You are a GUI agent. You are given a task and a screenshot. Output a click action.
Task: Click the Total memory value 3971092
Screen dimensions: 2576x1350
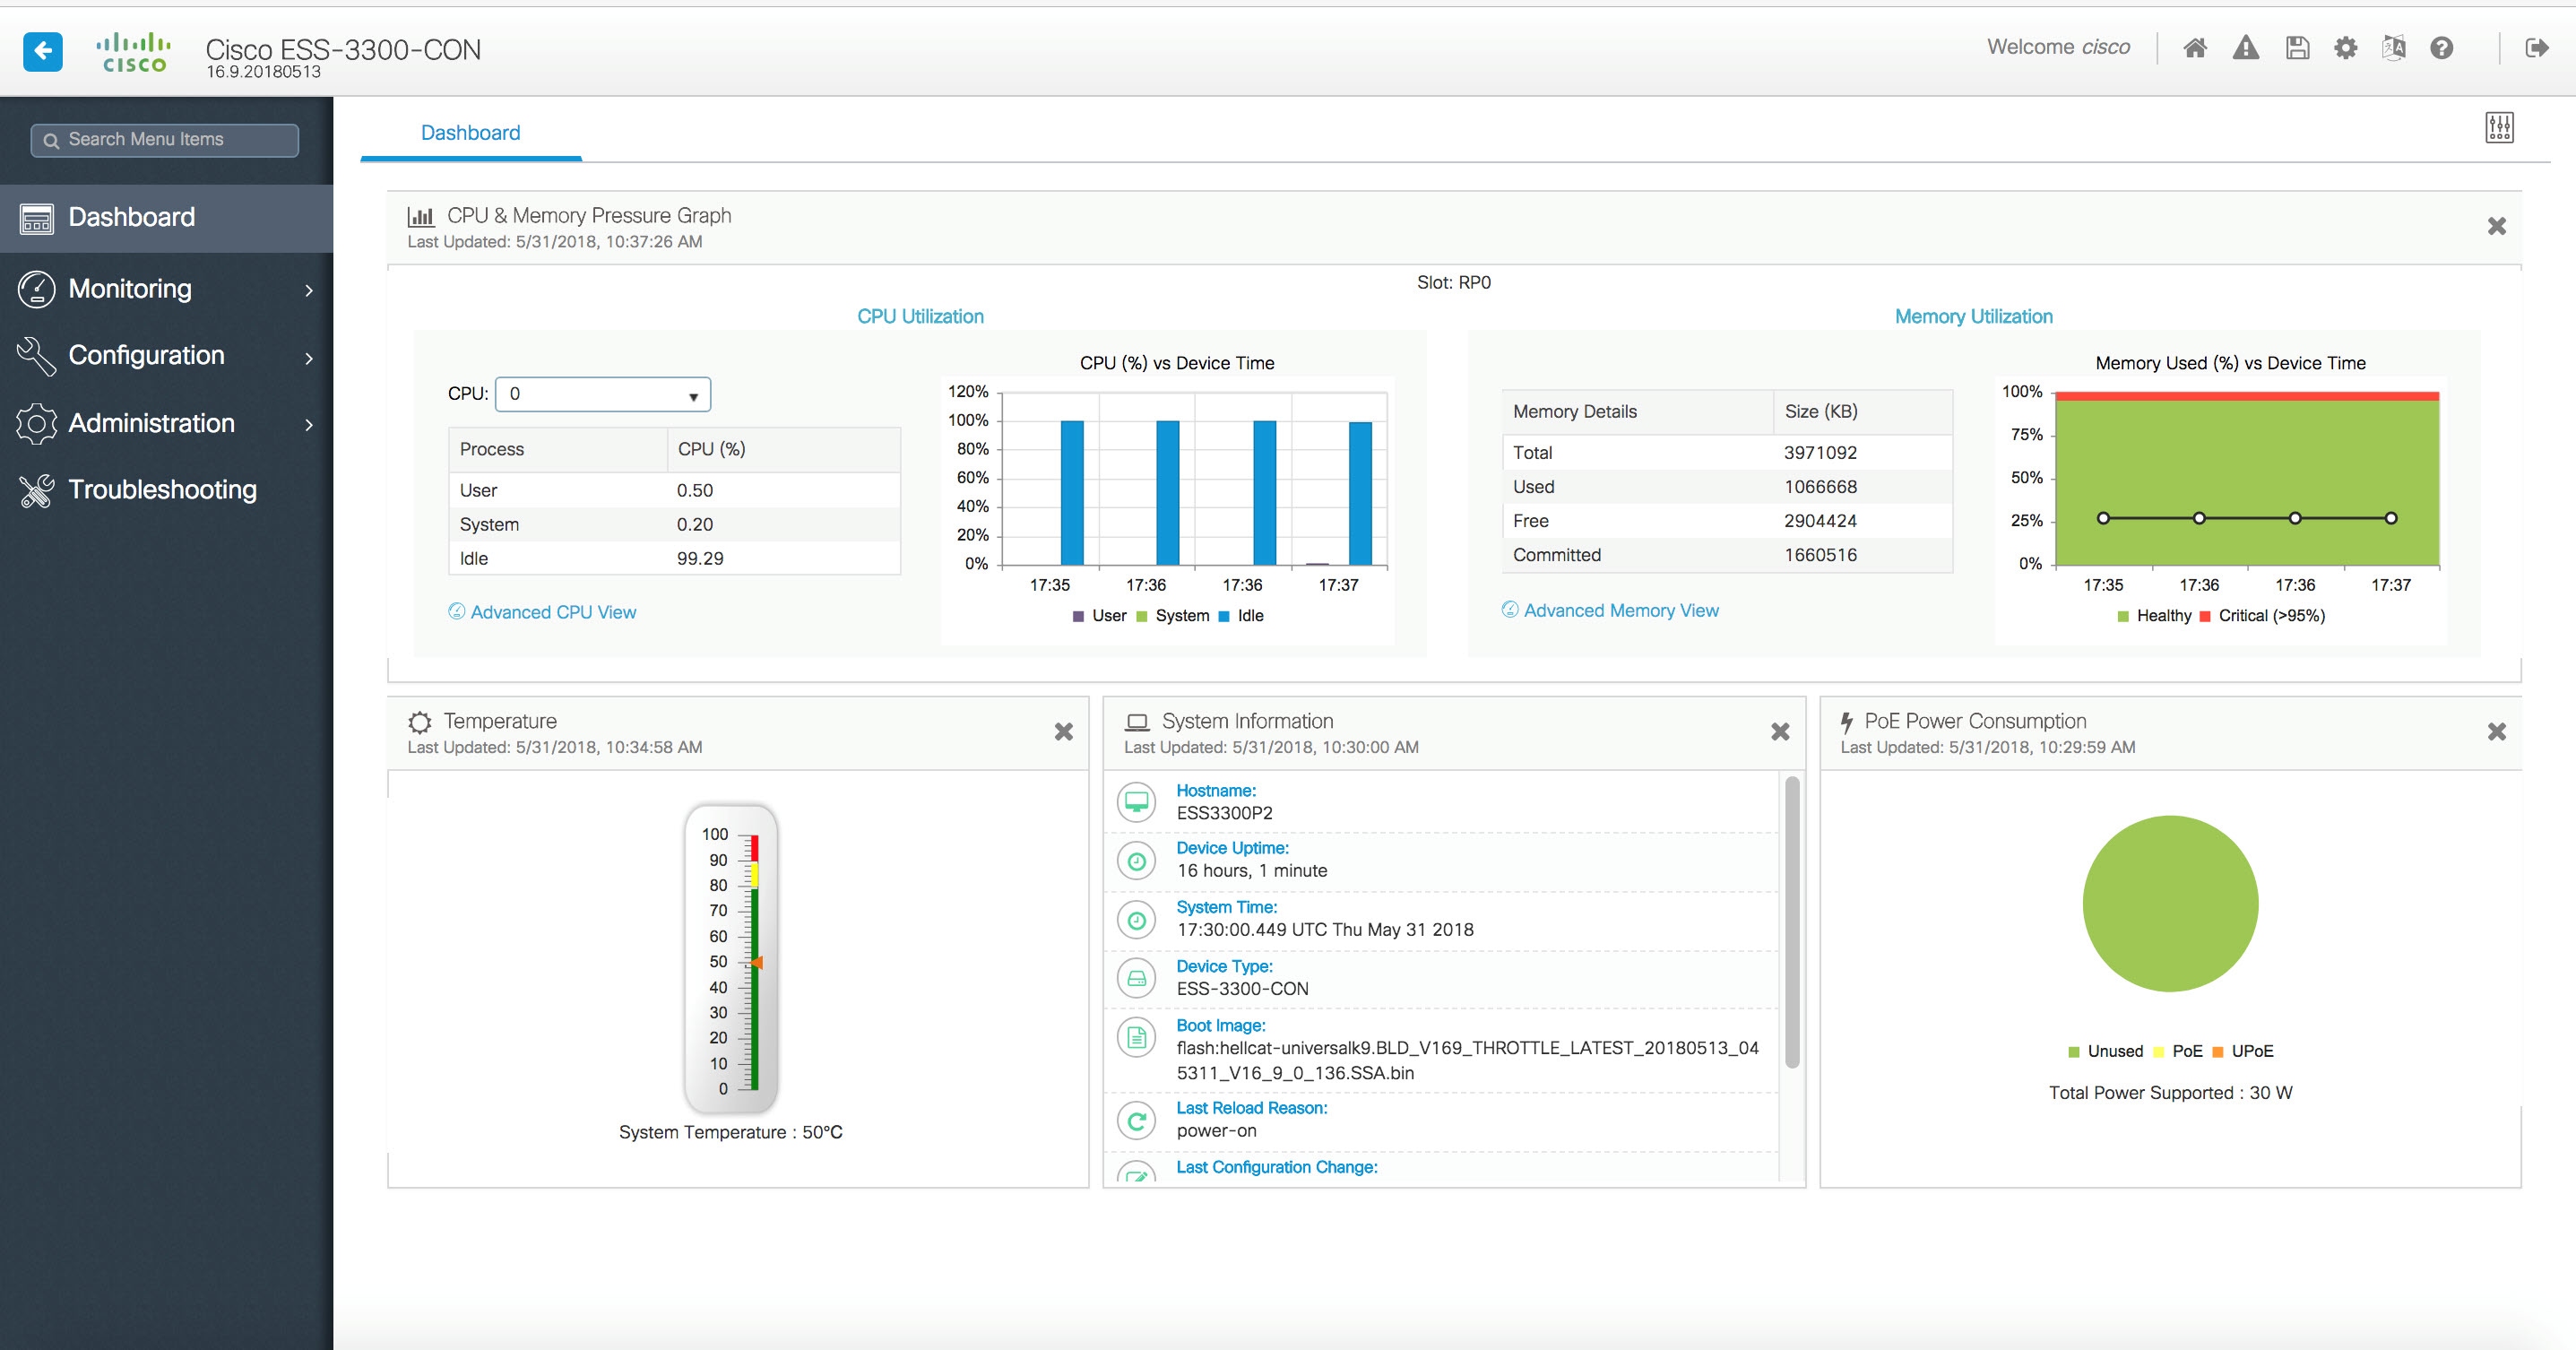tap(1820, 453)
